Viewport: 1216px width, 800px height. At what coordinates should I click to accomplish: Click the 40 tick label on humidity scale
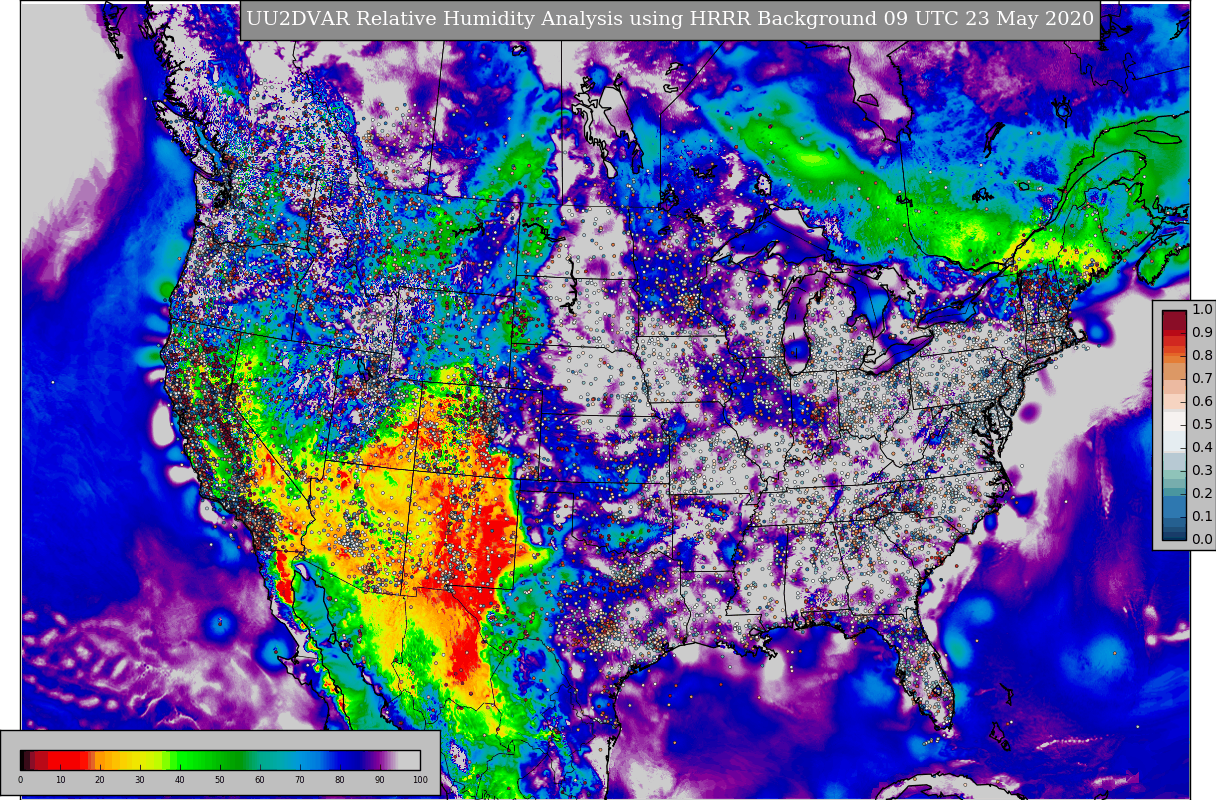click(180, 780)
